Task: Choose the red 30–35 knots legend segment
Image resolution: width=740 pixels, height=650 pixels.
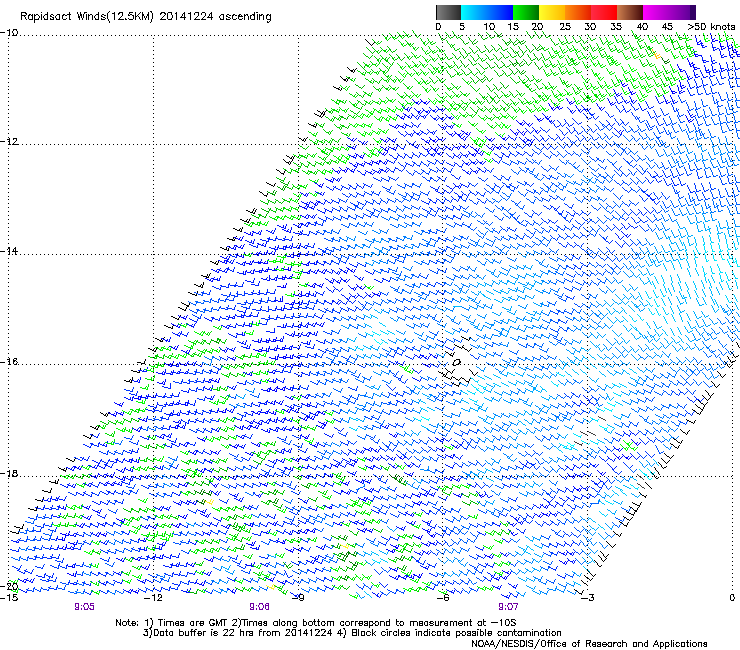Action: point(604,12)
